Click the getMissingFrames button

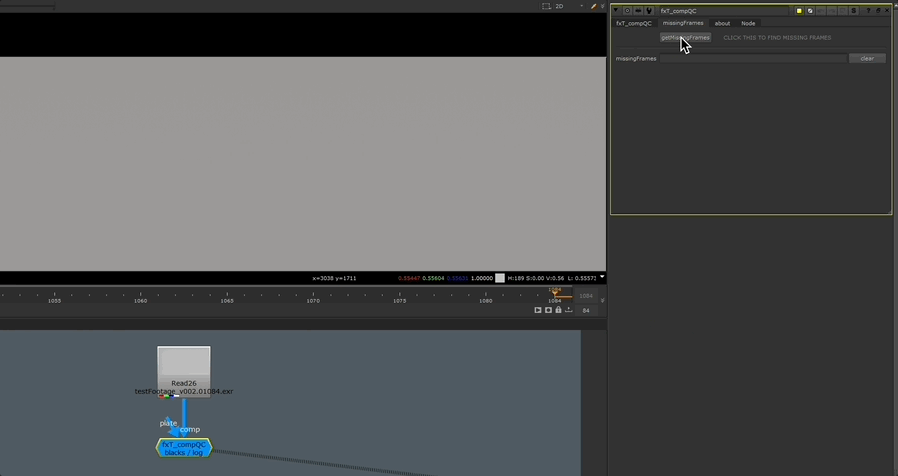685,38
